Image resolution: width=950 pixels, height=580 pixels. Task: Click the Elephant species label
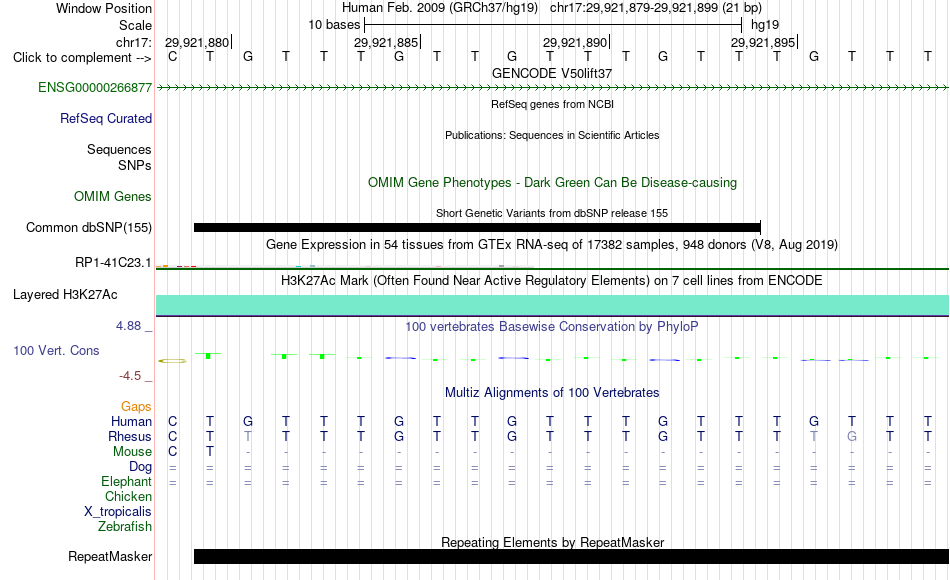[127, 482]
